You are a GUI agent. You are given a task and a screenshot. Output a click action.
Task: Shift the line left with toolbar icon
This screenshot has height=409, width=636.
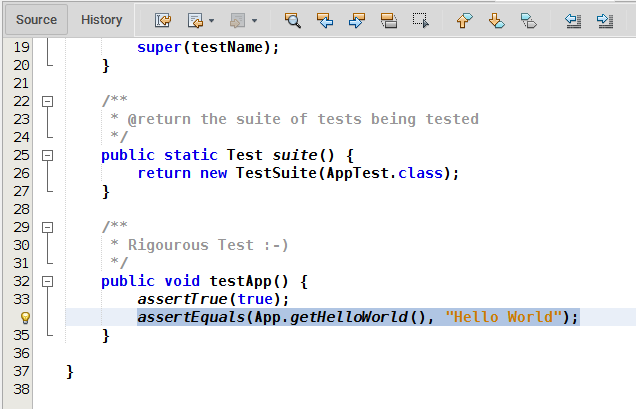coord(573,19)
